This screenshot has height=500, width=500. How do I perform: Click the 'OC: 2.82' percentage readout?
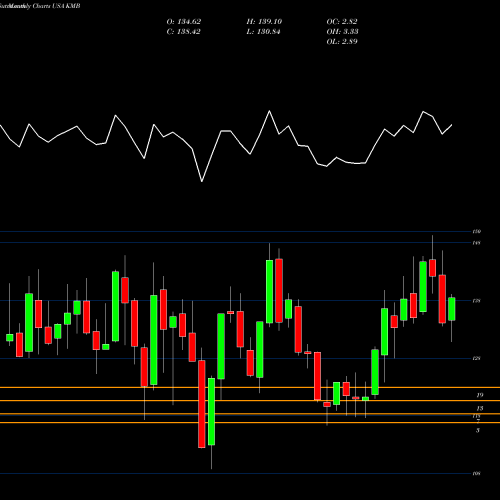pos(342,22)
